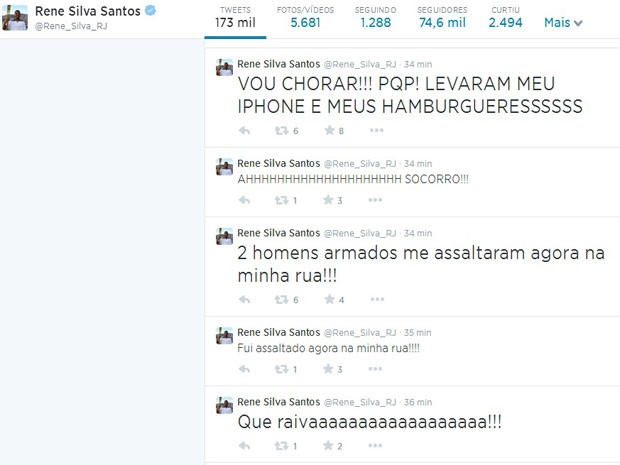Screen dimensions: 620x465
Task: Select the Tweets 173 mil tab
Action: [x=235, y=17]
